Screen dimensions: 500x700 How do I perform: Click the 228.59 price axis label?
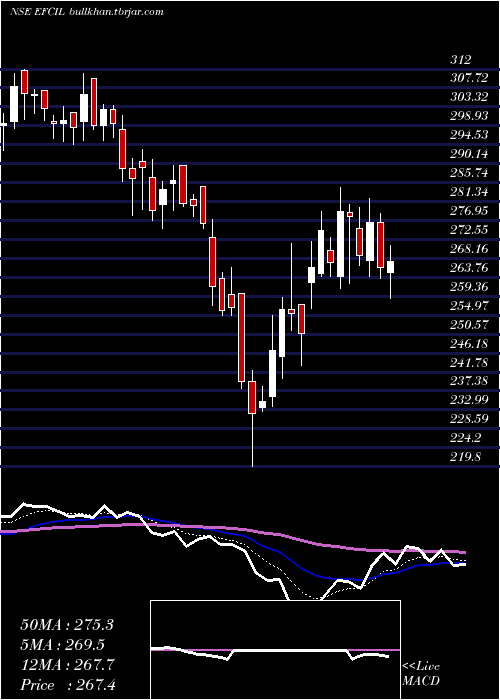coord(470,419)
